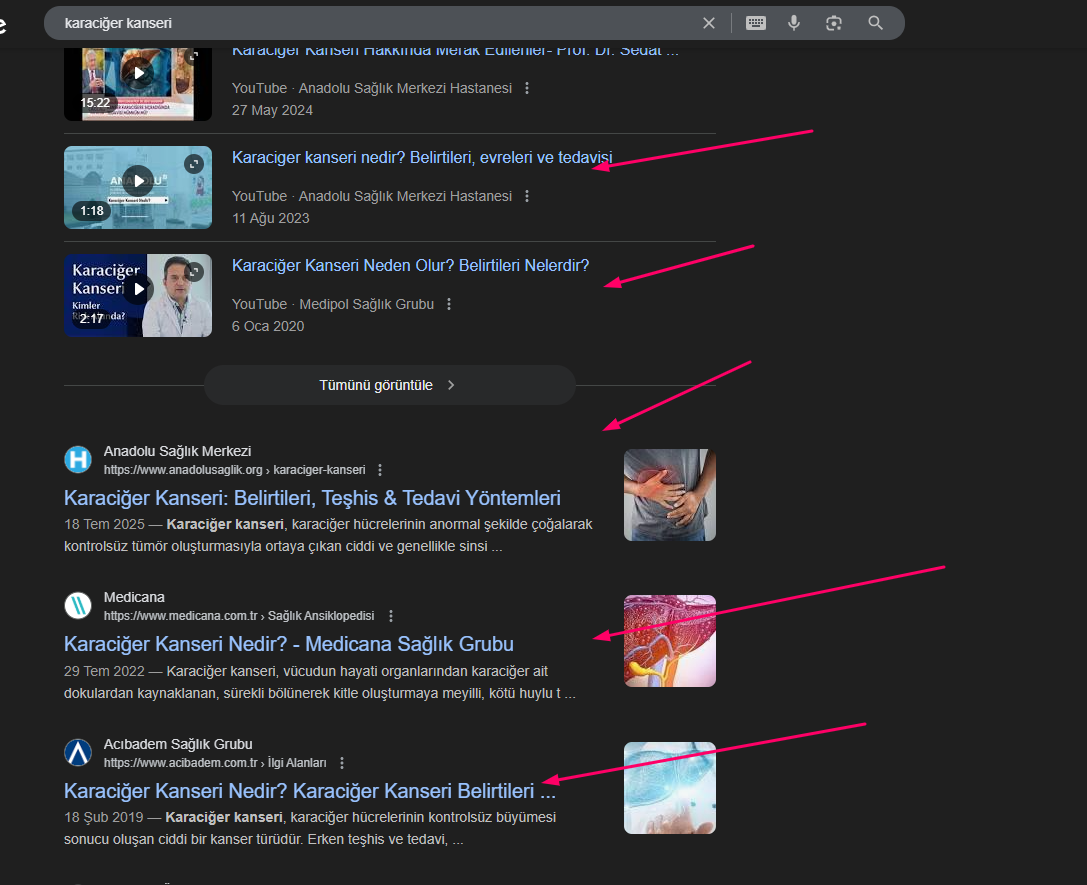Expand all videos with Tümünü görüntüle
1087x885 pixels.
pyautogui.click(x=390, y=385)
